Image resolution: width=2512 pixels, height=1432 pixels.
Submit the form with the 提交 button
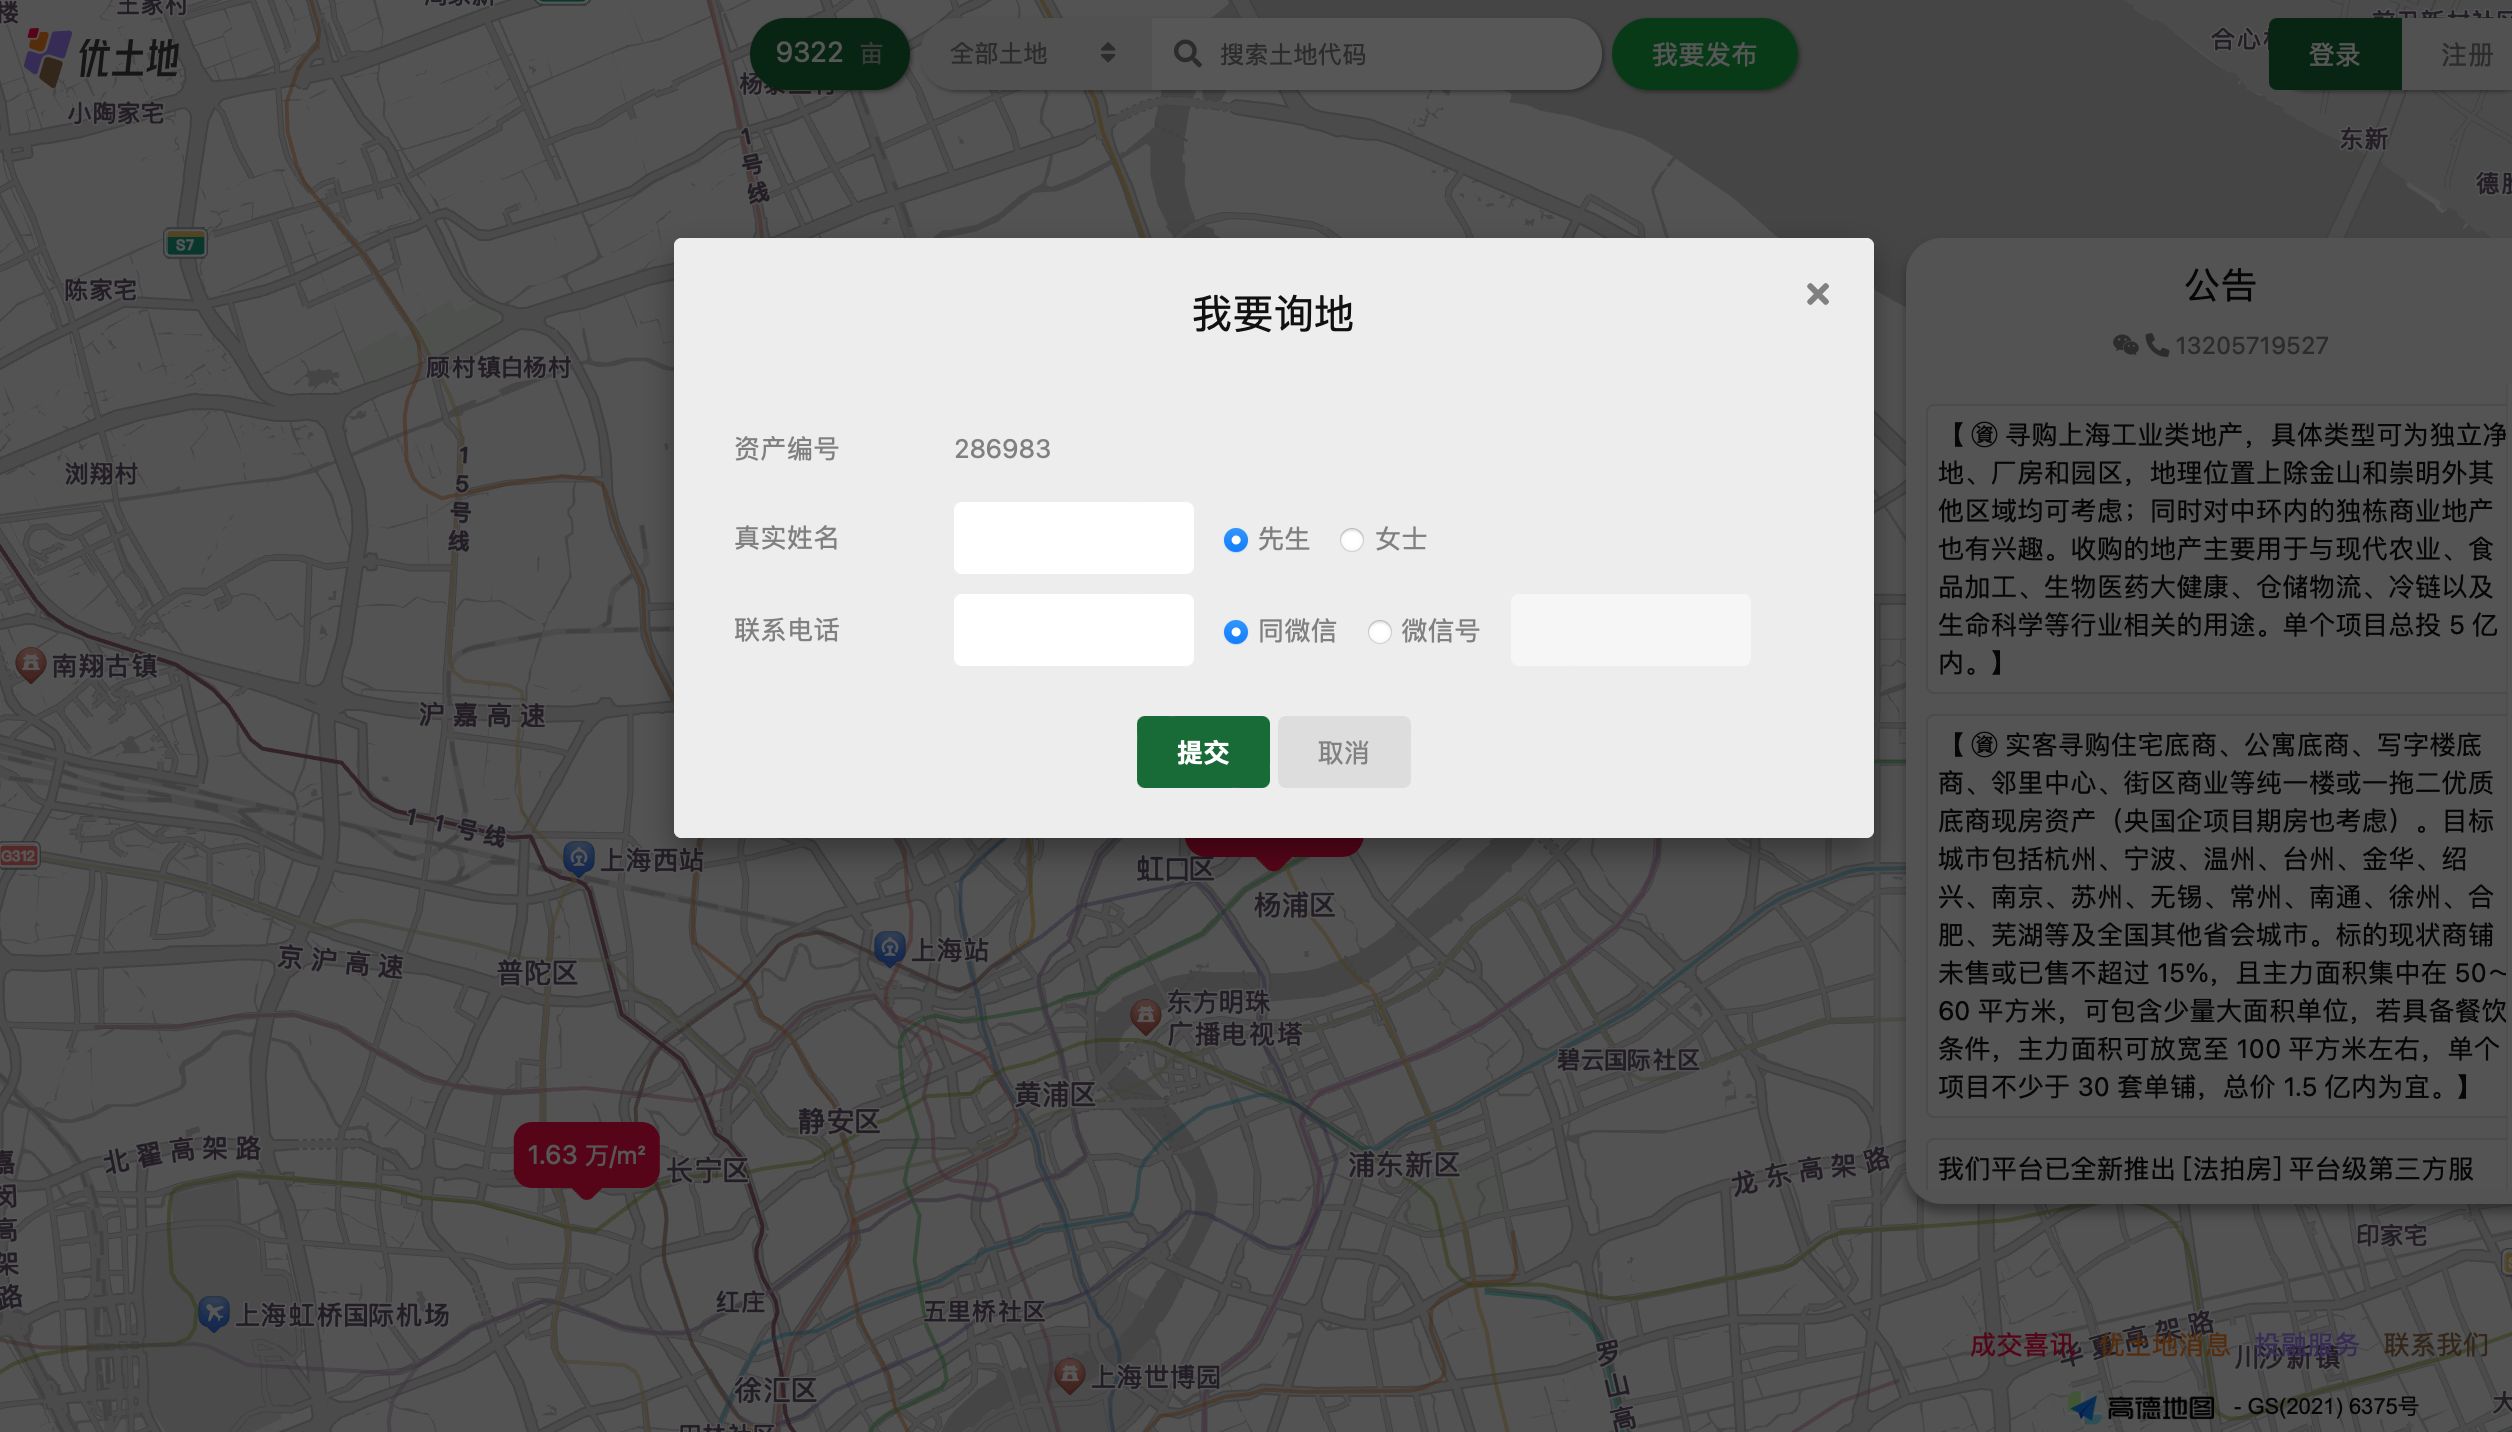click(1202, 751)
